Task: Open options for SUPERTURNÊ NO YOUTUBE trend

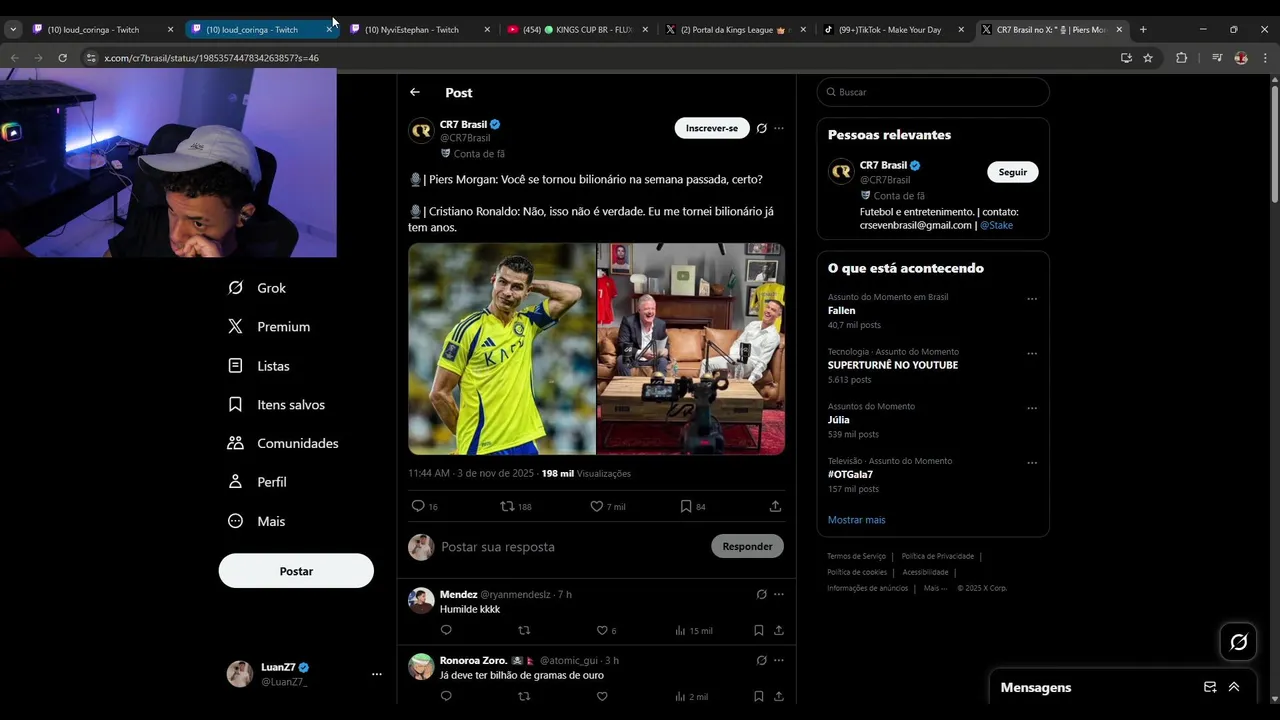Action: (x=1032, y=354)
